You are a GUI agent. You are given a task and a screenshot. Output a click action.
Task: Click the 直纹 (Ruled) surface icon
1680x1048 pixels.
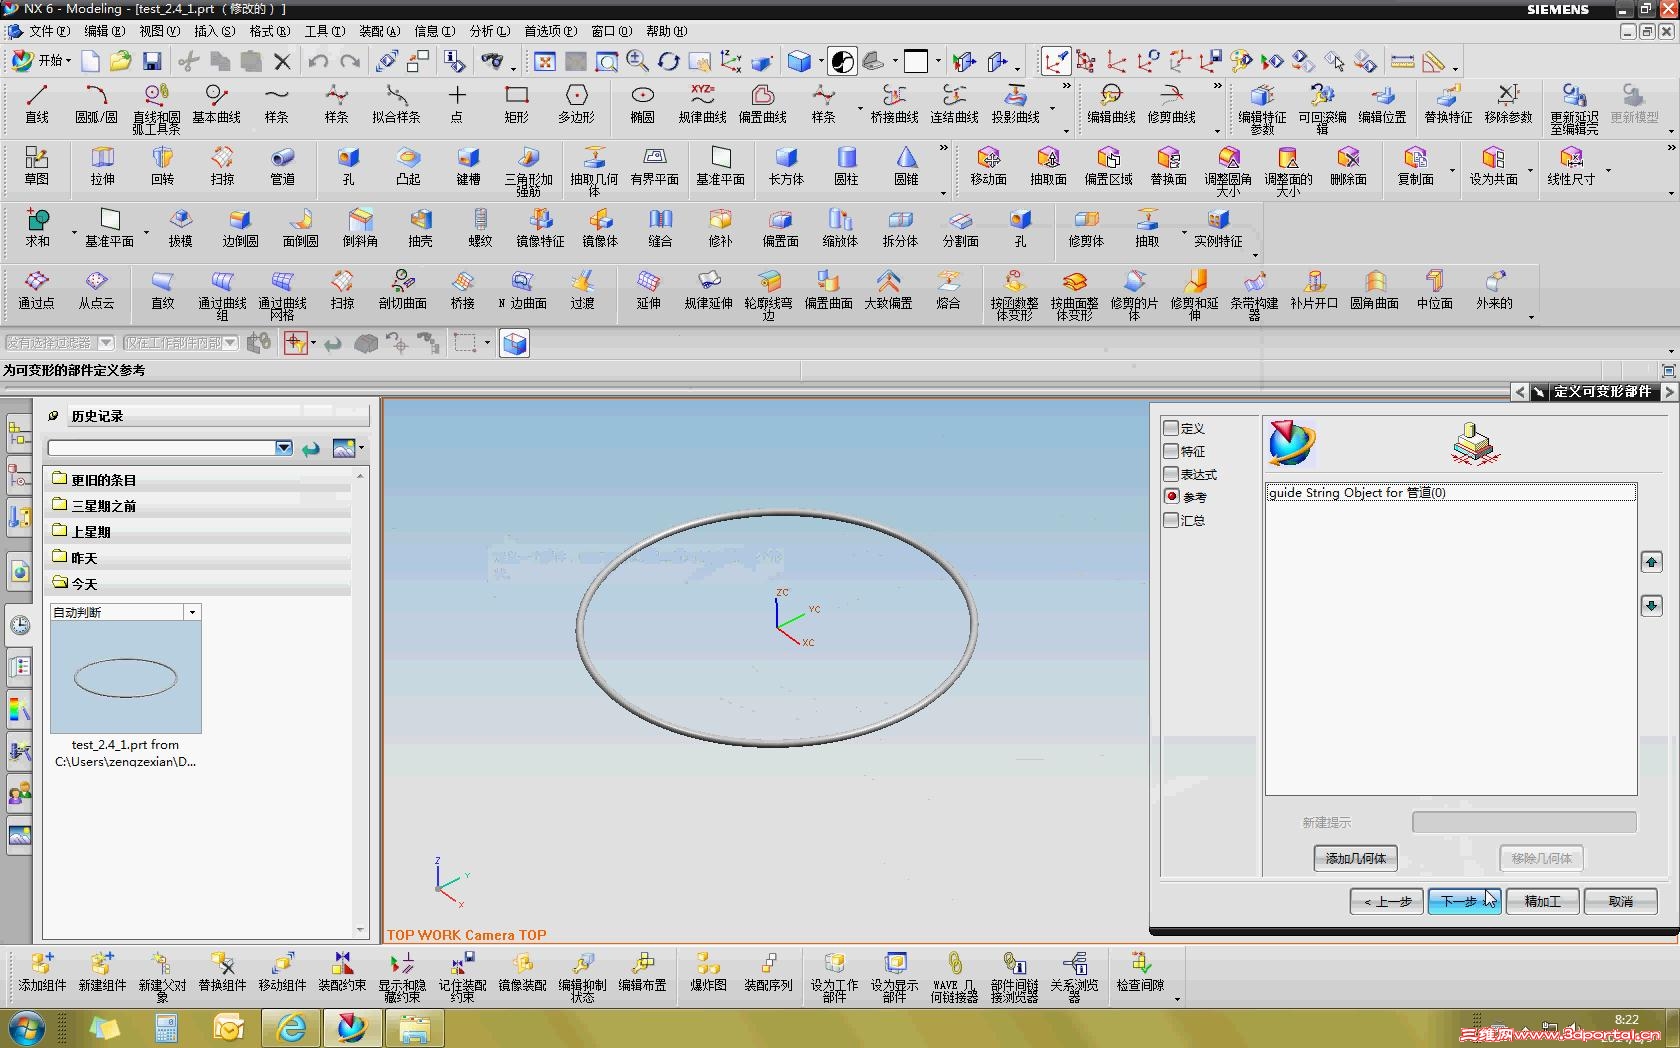tap(163, 290)
